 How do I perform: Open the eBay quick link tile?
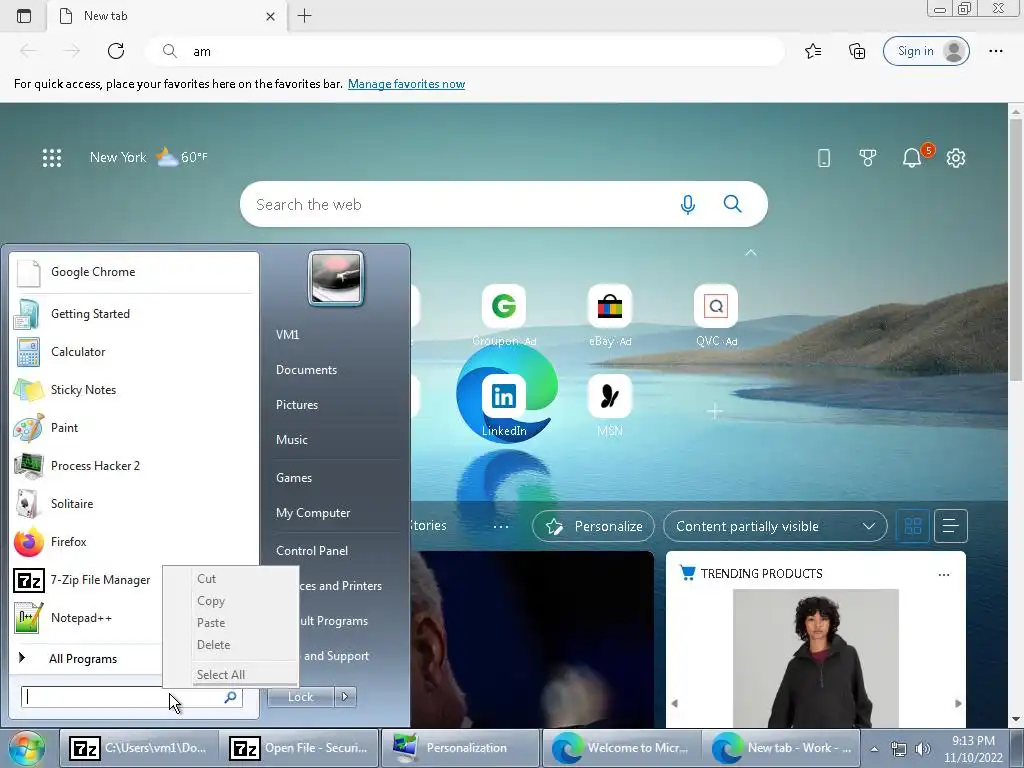pyautogui.click(x=610, y=306)
